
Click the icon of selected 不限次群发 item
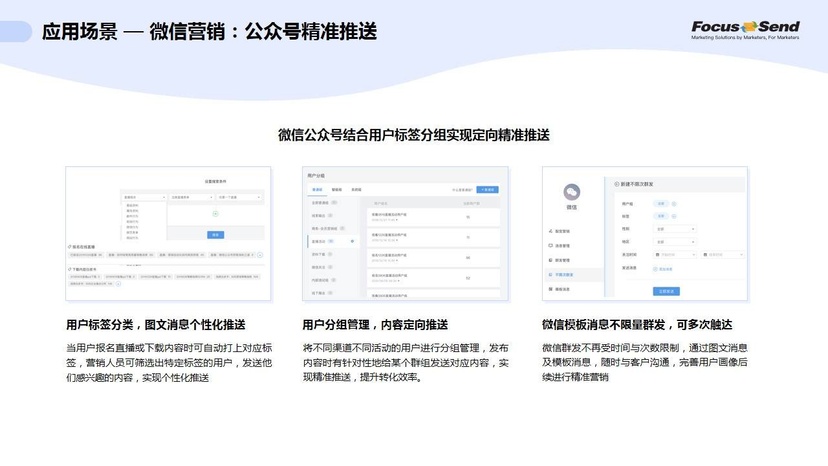(550, 275)
